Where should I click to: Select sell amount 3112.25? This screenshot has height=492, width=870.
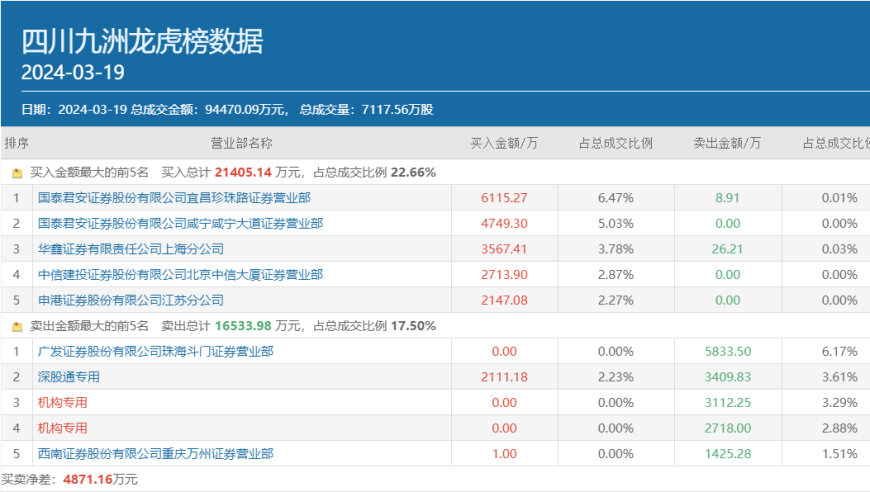(728, 403)
